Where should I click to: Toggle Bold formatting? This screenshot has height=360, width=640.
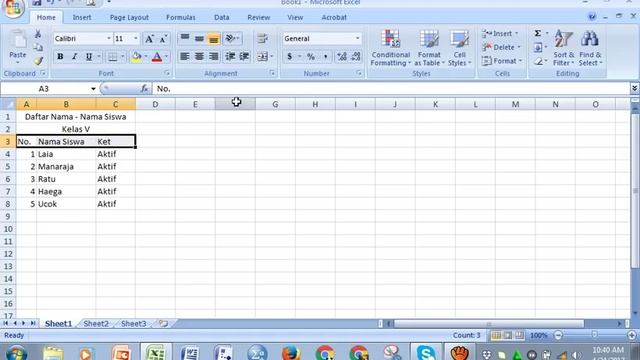pos(60,57)
